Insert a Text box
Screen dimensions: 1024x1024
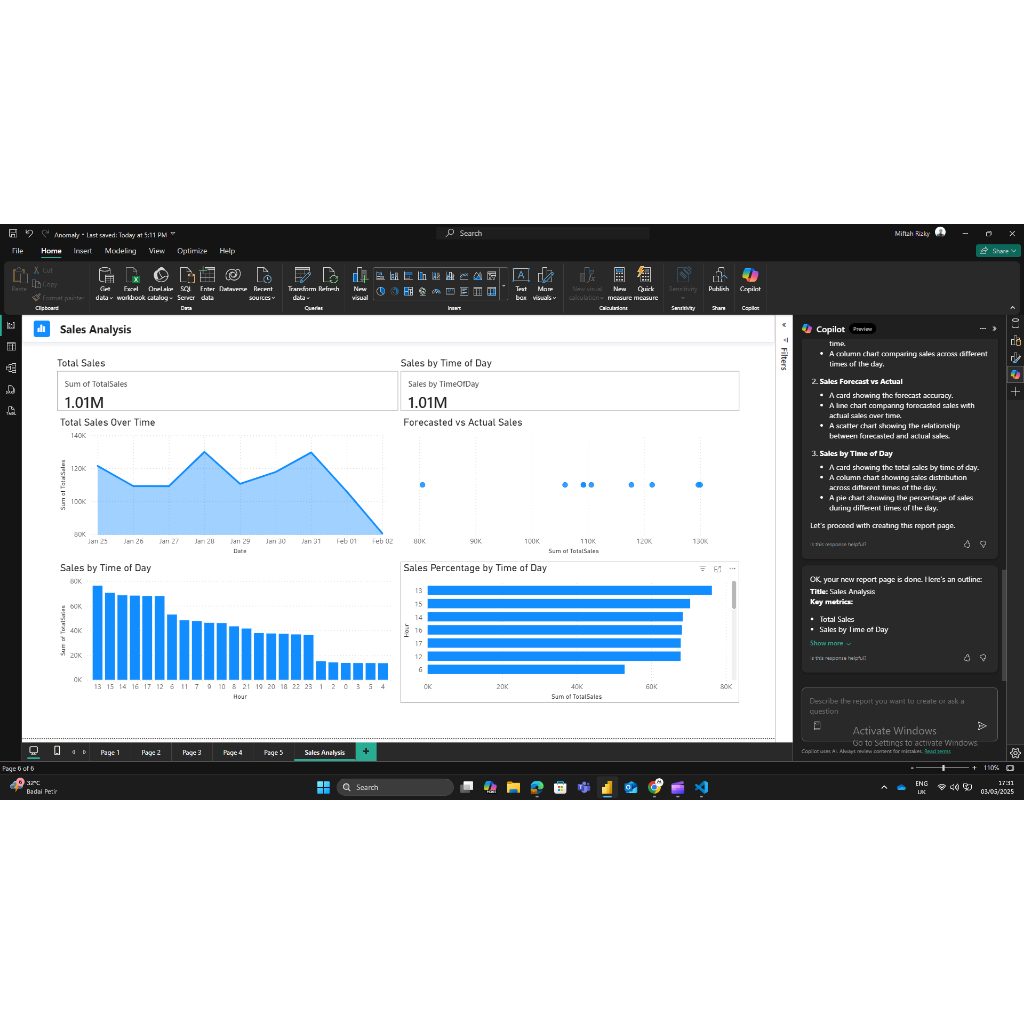pos(521,283)
